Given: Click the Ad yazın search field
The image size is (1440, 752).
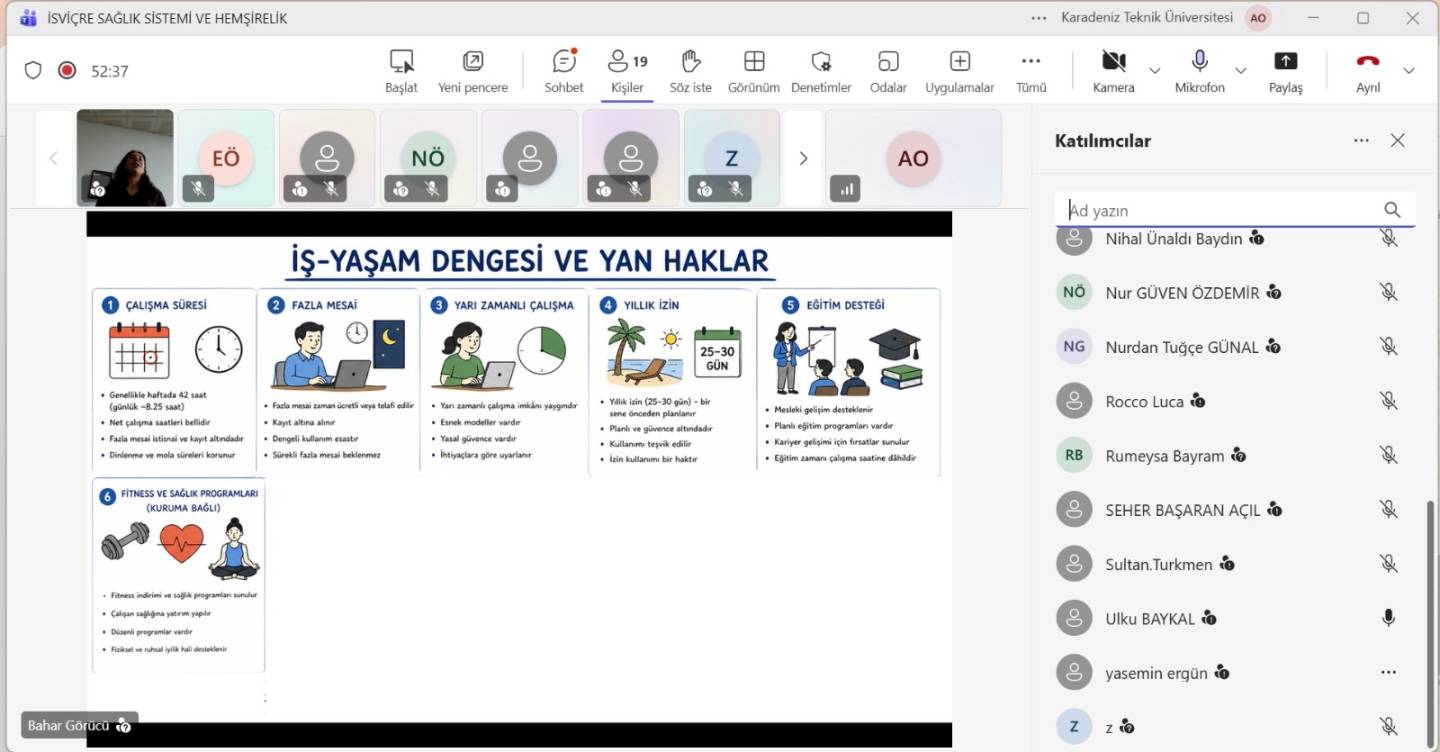Looking at the screenshot, I should [1220, 210].
